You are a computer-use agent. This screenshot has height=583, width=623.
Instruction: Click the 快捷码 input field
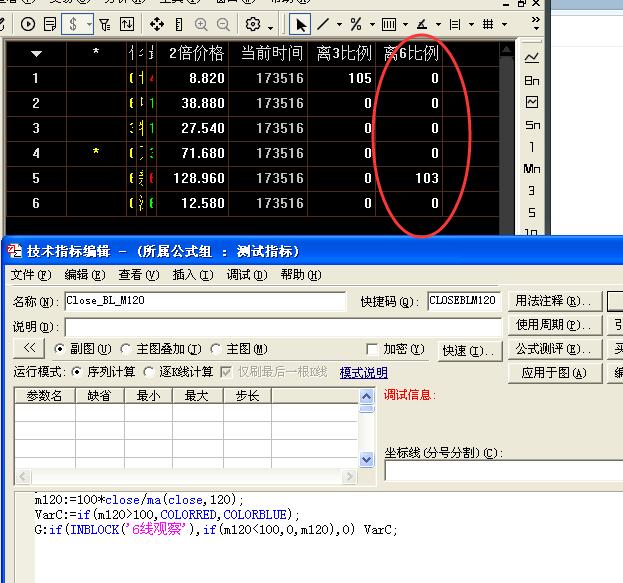[464, 301]
